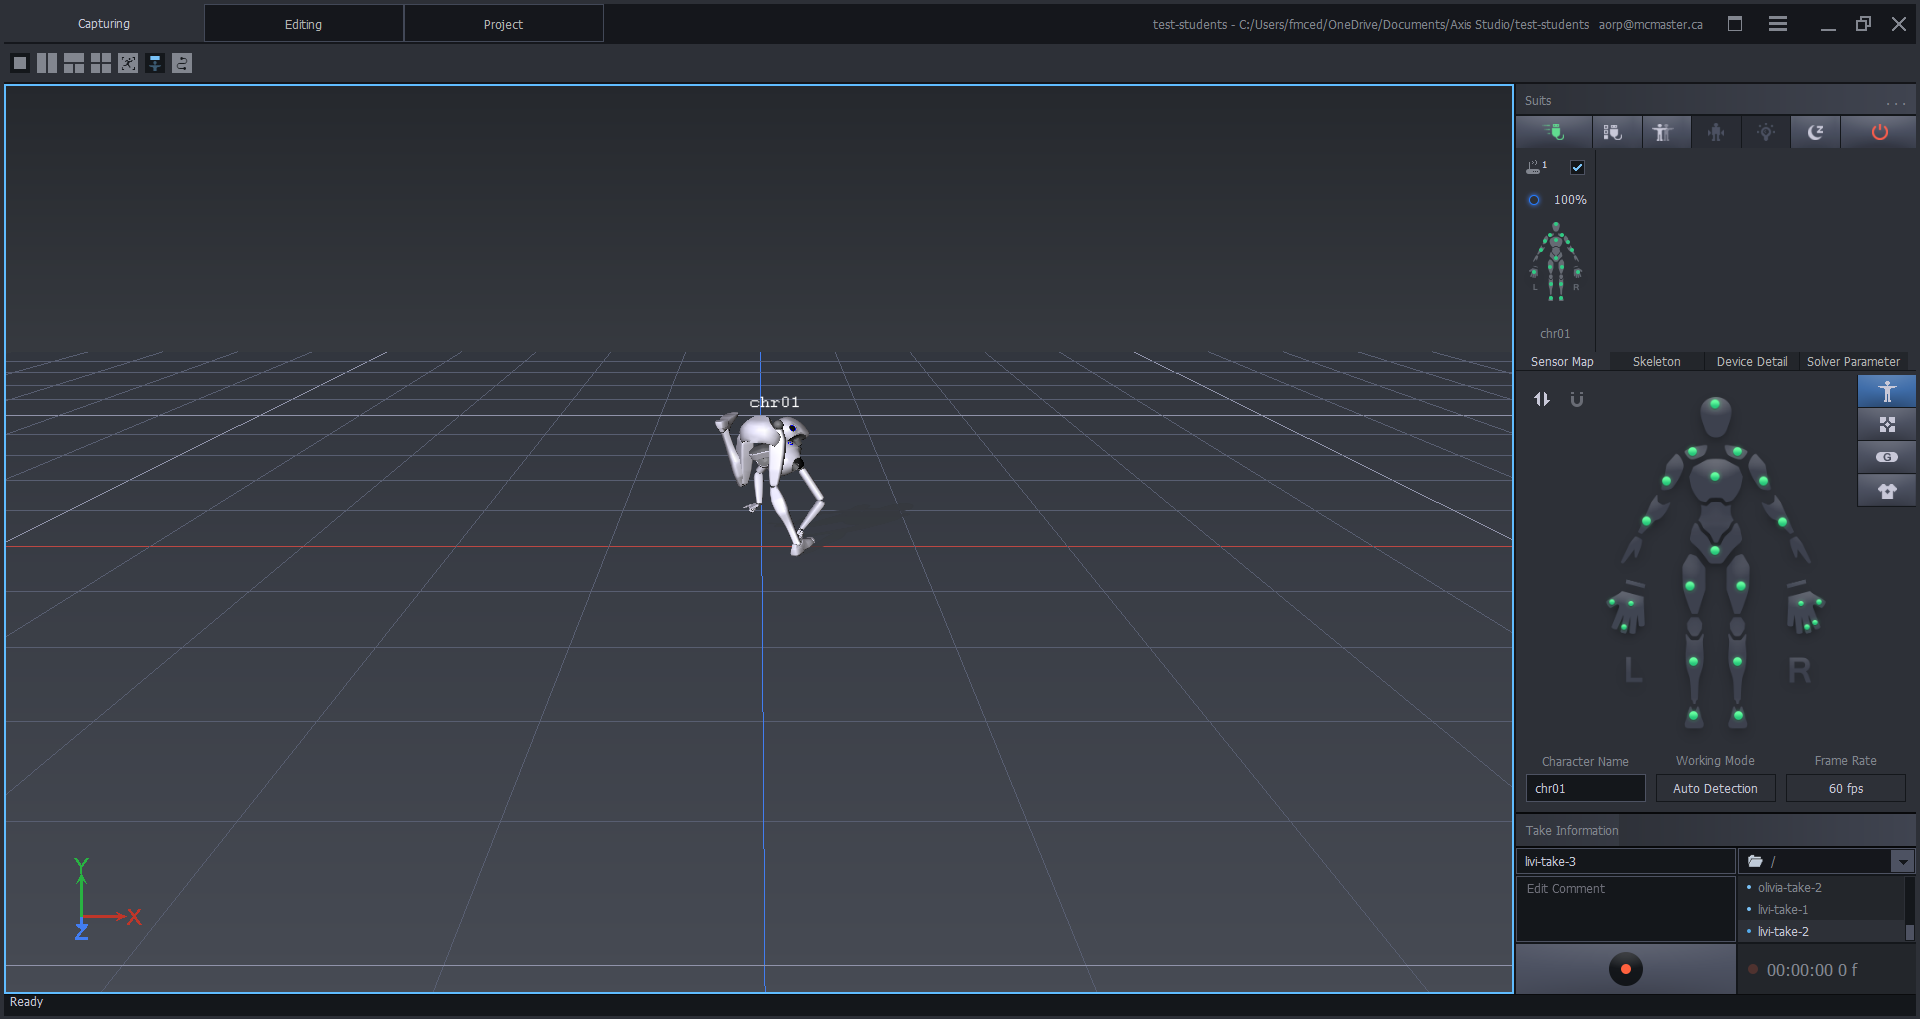Click the left hand on sensor map
1920x1019 pixels.
pyautogui.click(x=1625, y=610)
